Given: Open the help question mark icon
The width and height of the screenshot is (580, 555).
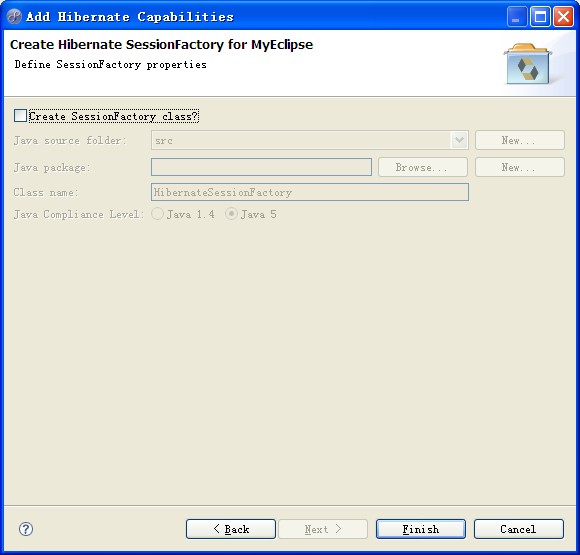Looking at the screenshot, I should (26, 529).
